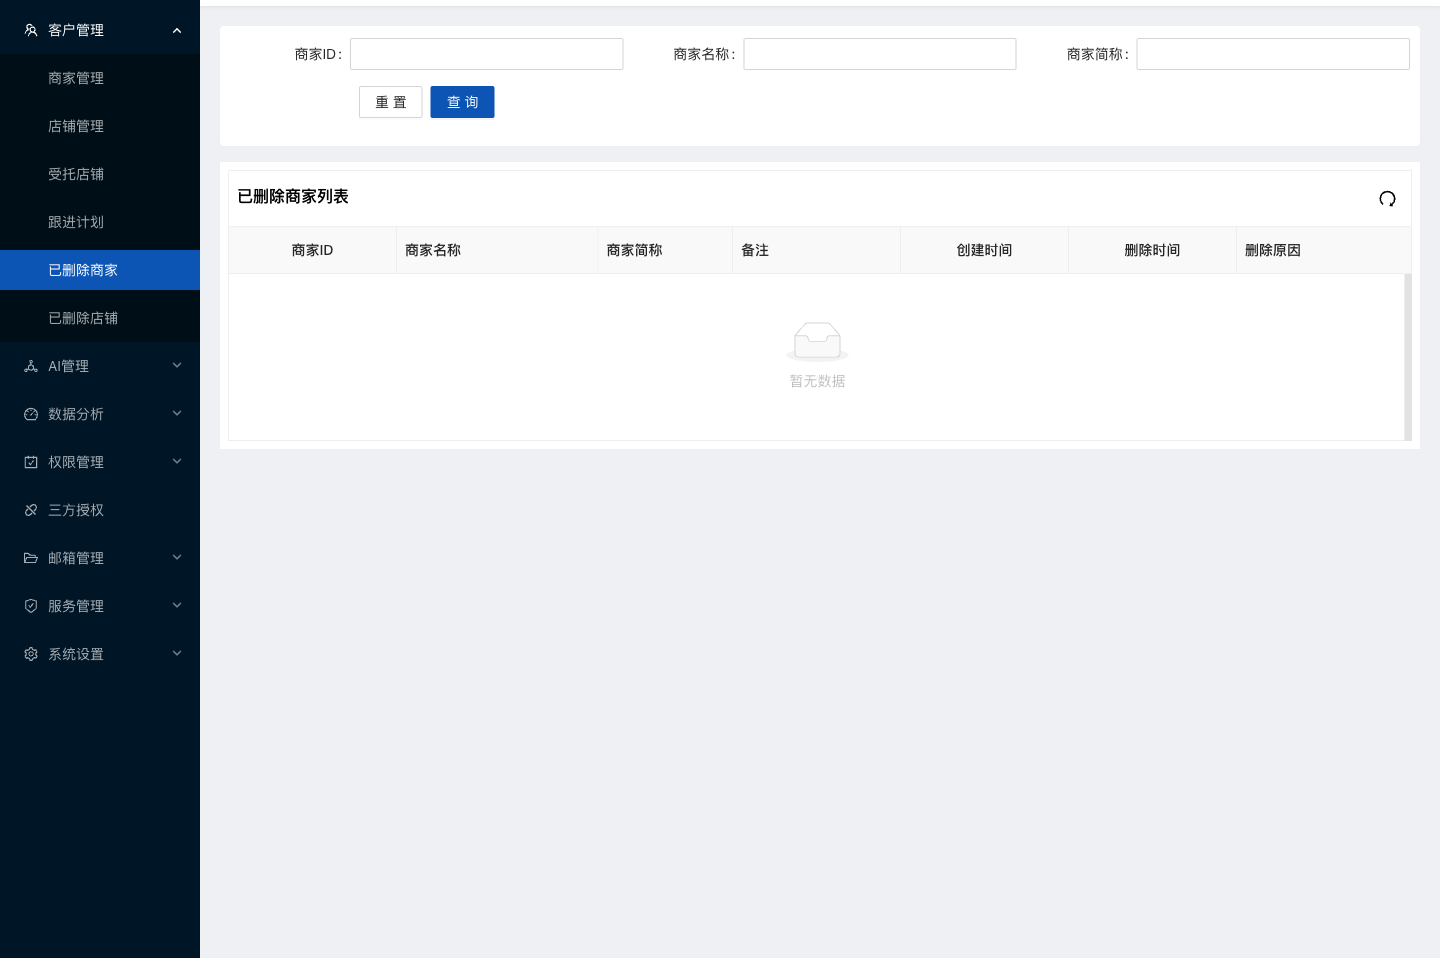Refresh the 已删除商家列表 table
1440x958 pixels.
pos(1387,198)
